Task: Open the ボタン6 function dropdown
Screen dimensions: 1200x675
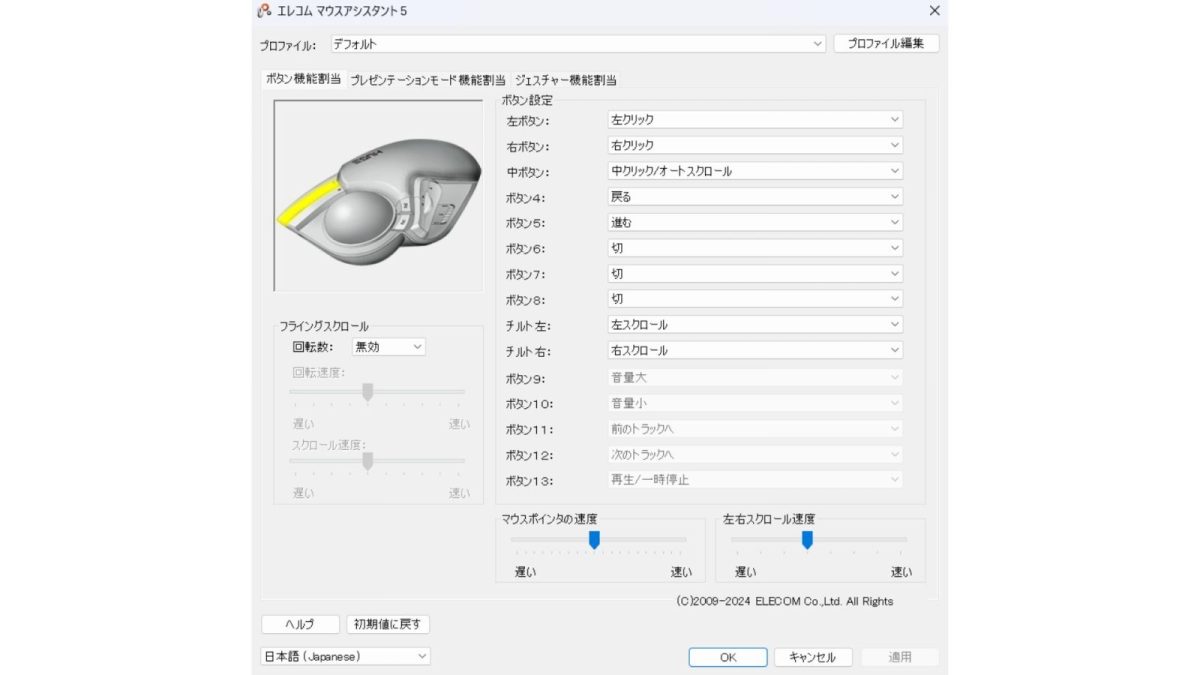Action: [755, 248]
